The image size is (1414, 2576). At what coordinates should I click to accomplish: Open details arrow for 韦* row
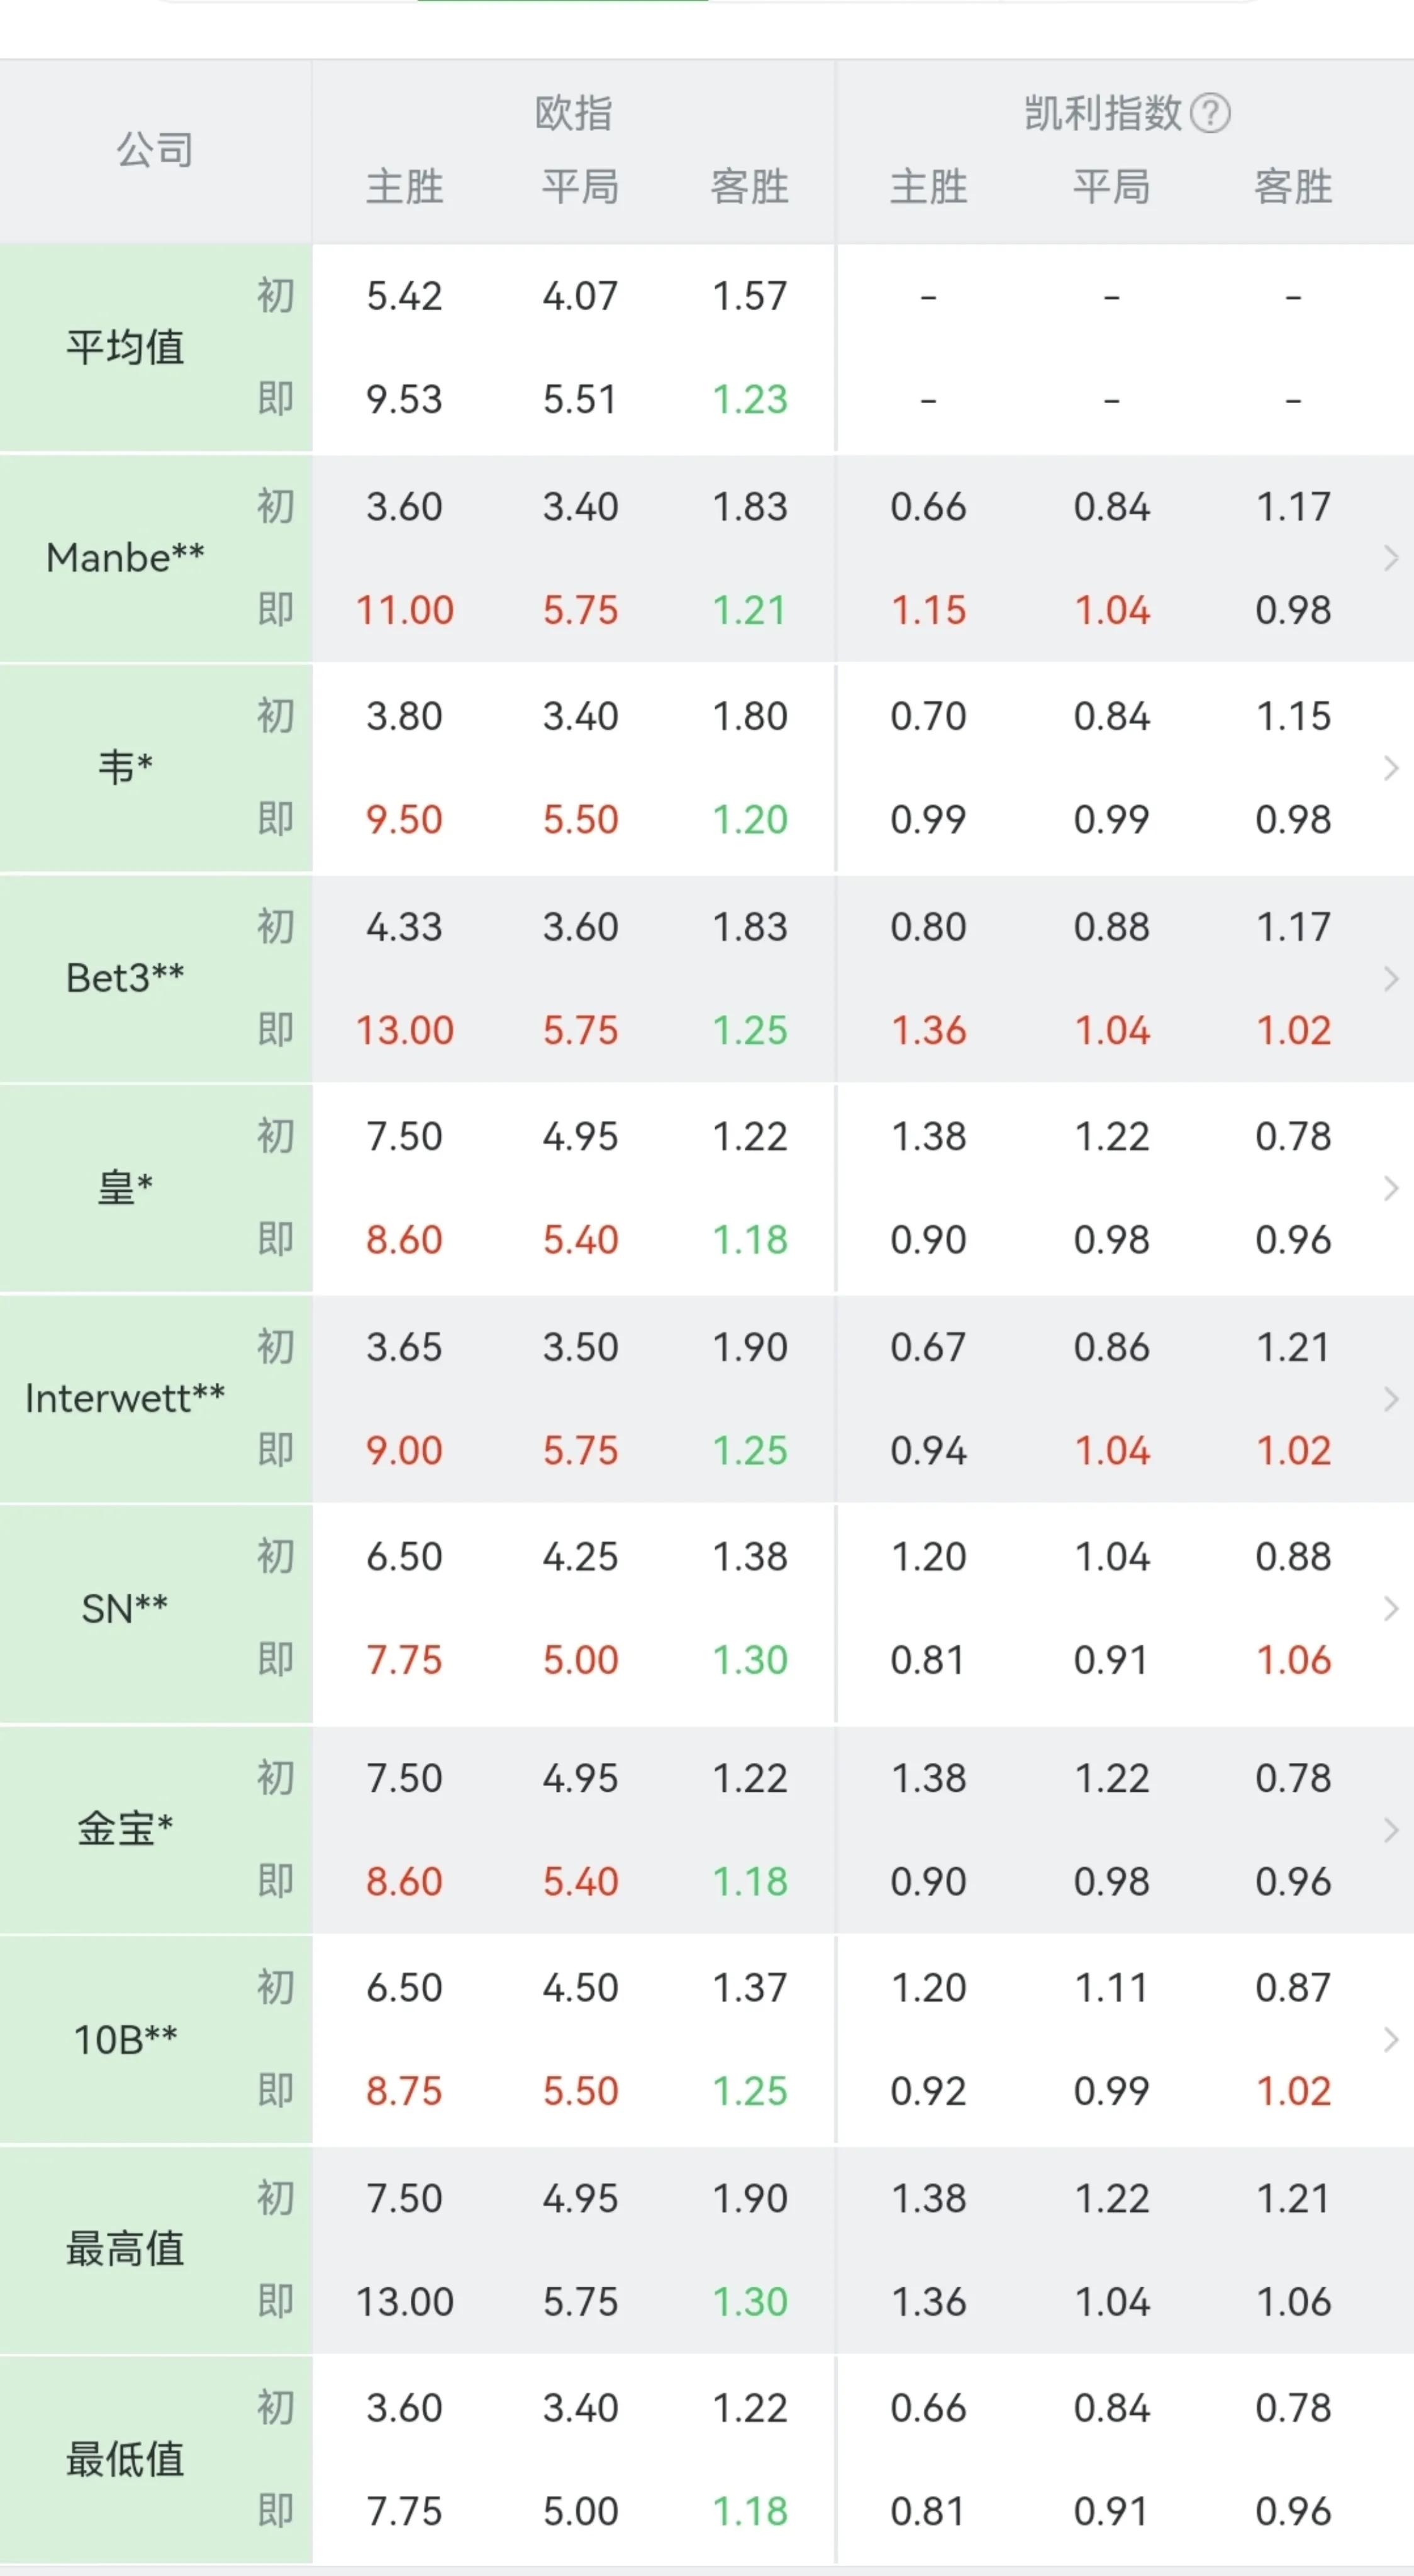click(1390, 768)
